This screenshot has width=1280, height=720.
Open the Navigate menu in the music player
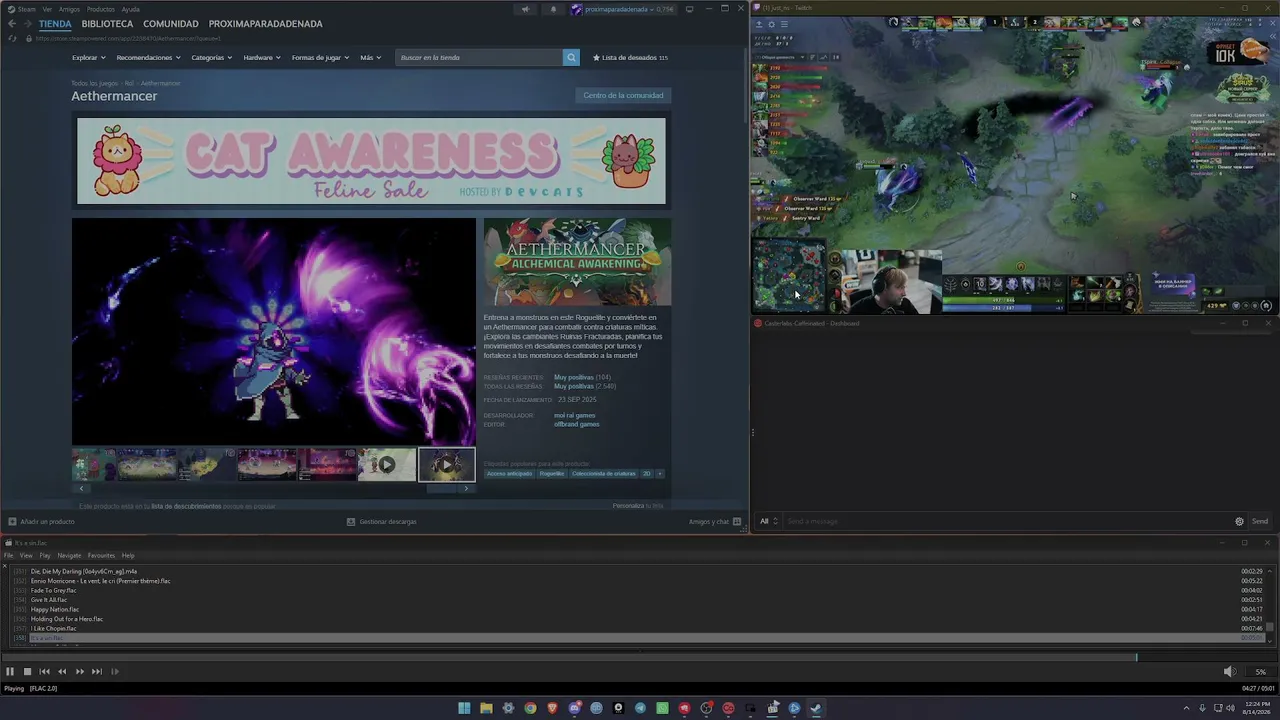[69, 555]
